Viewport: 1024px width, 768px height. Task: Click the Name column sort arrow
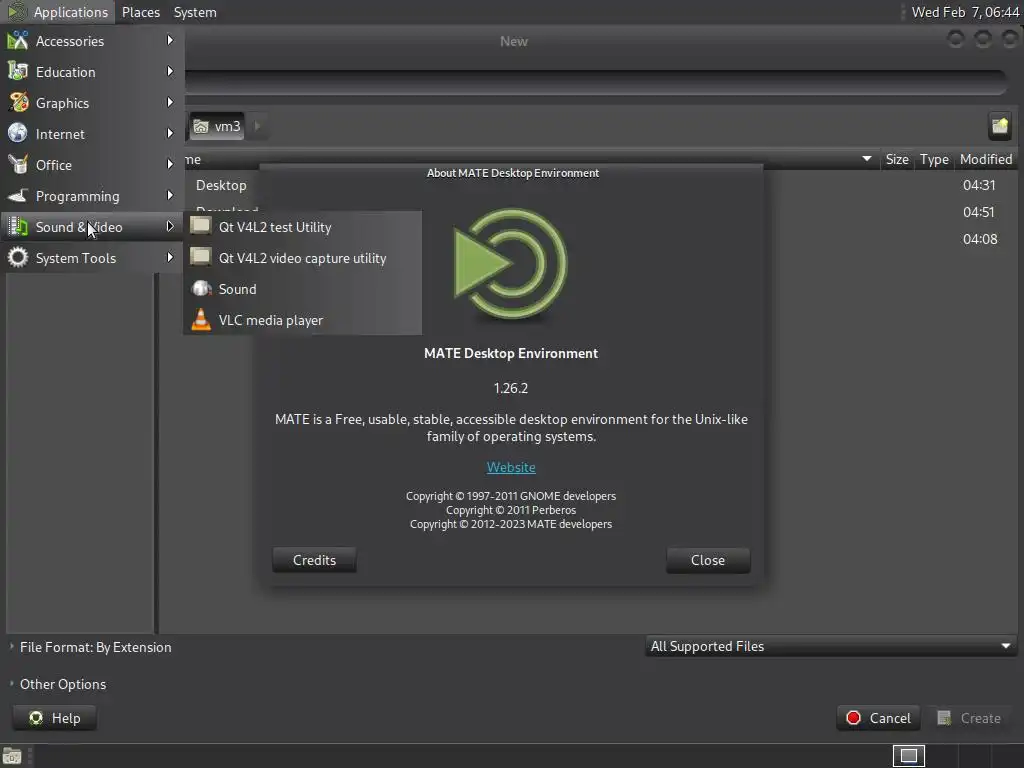[867, 159]
